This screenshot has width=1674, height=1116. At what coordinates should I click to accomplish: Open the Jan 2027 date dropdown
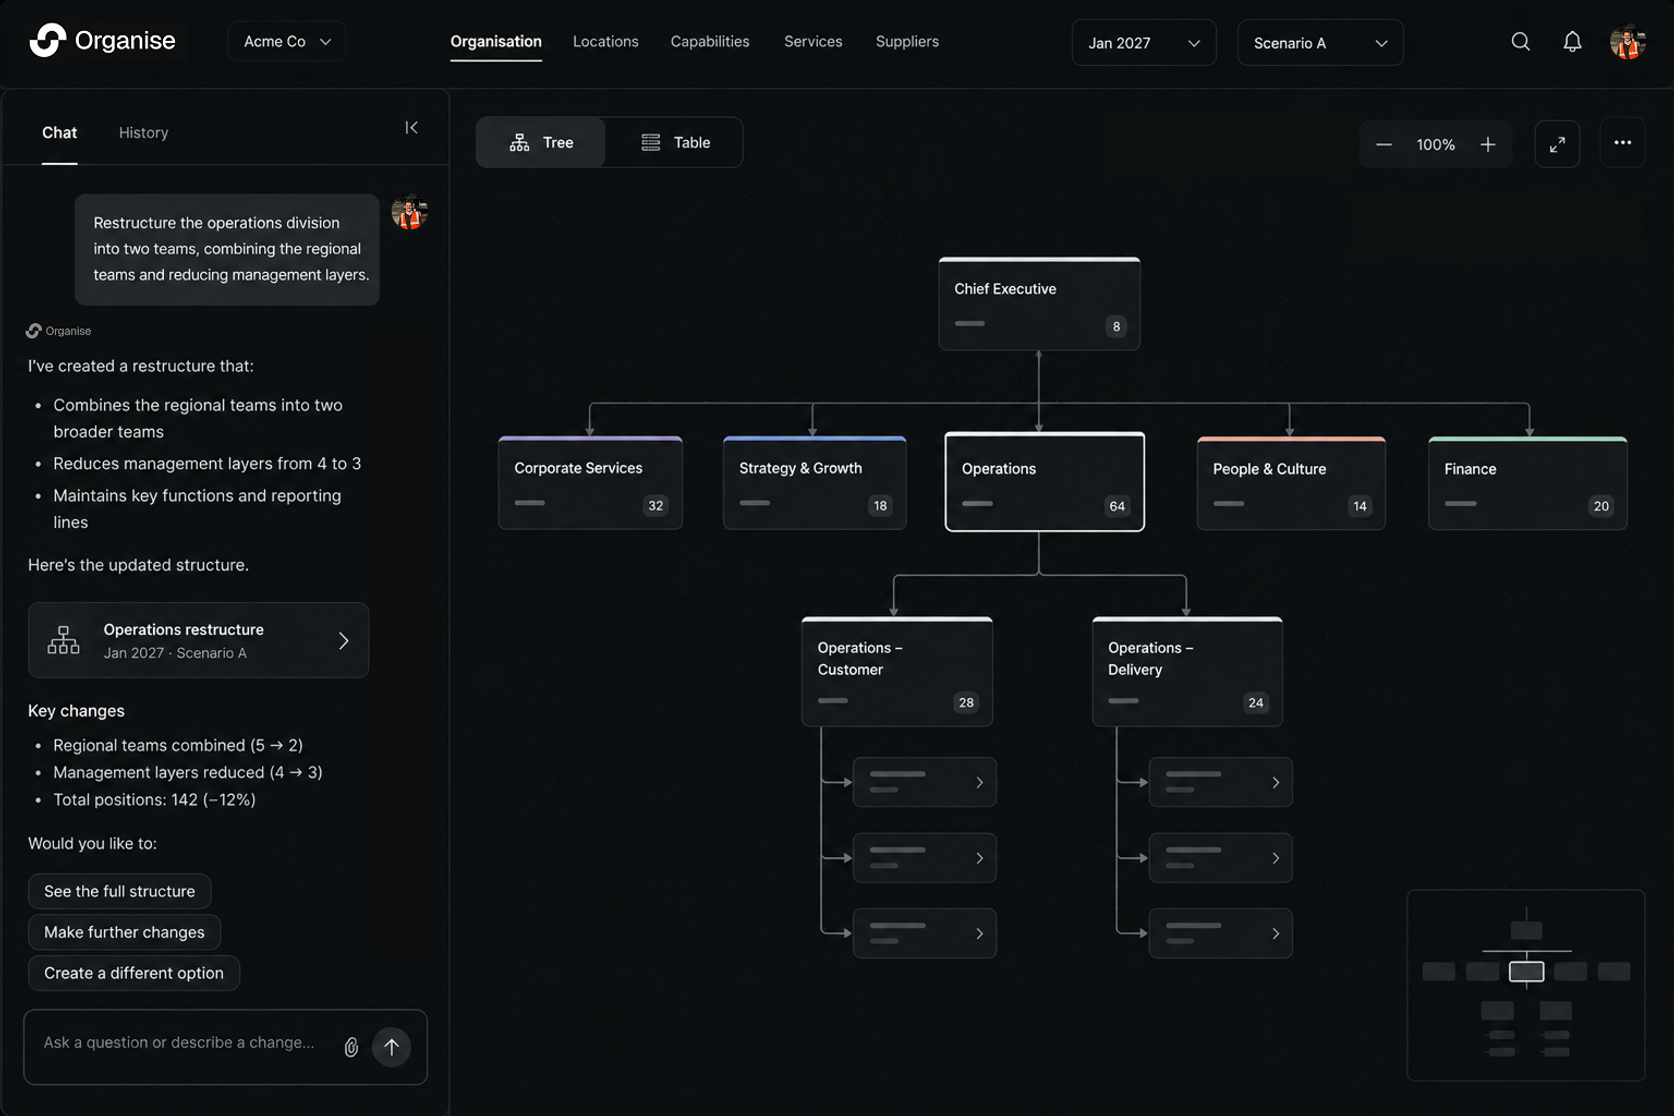[1144, 43]
